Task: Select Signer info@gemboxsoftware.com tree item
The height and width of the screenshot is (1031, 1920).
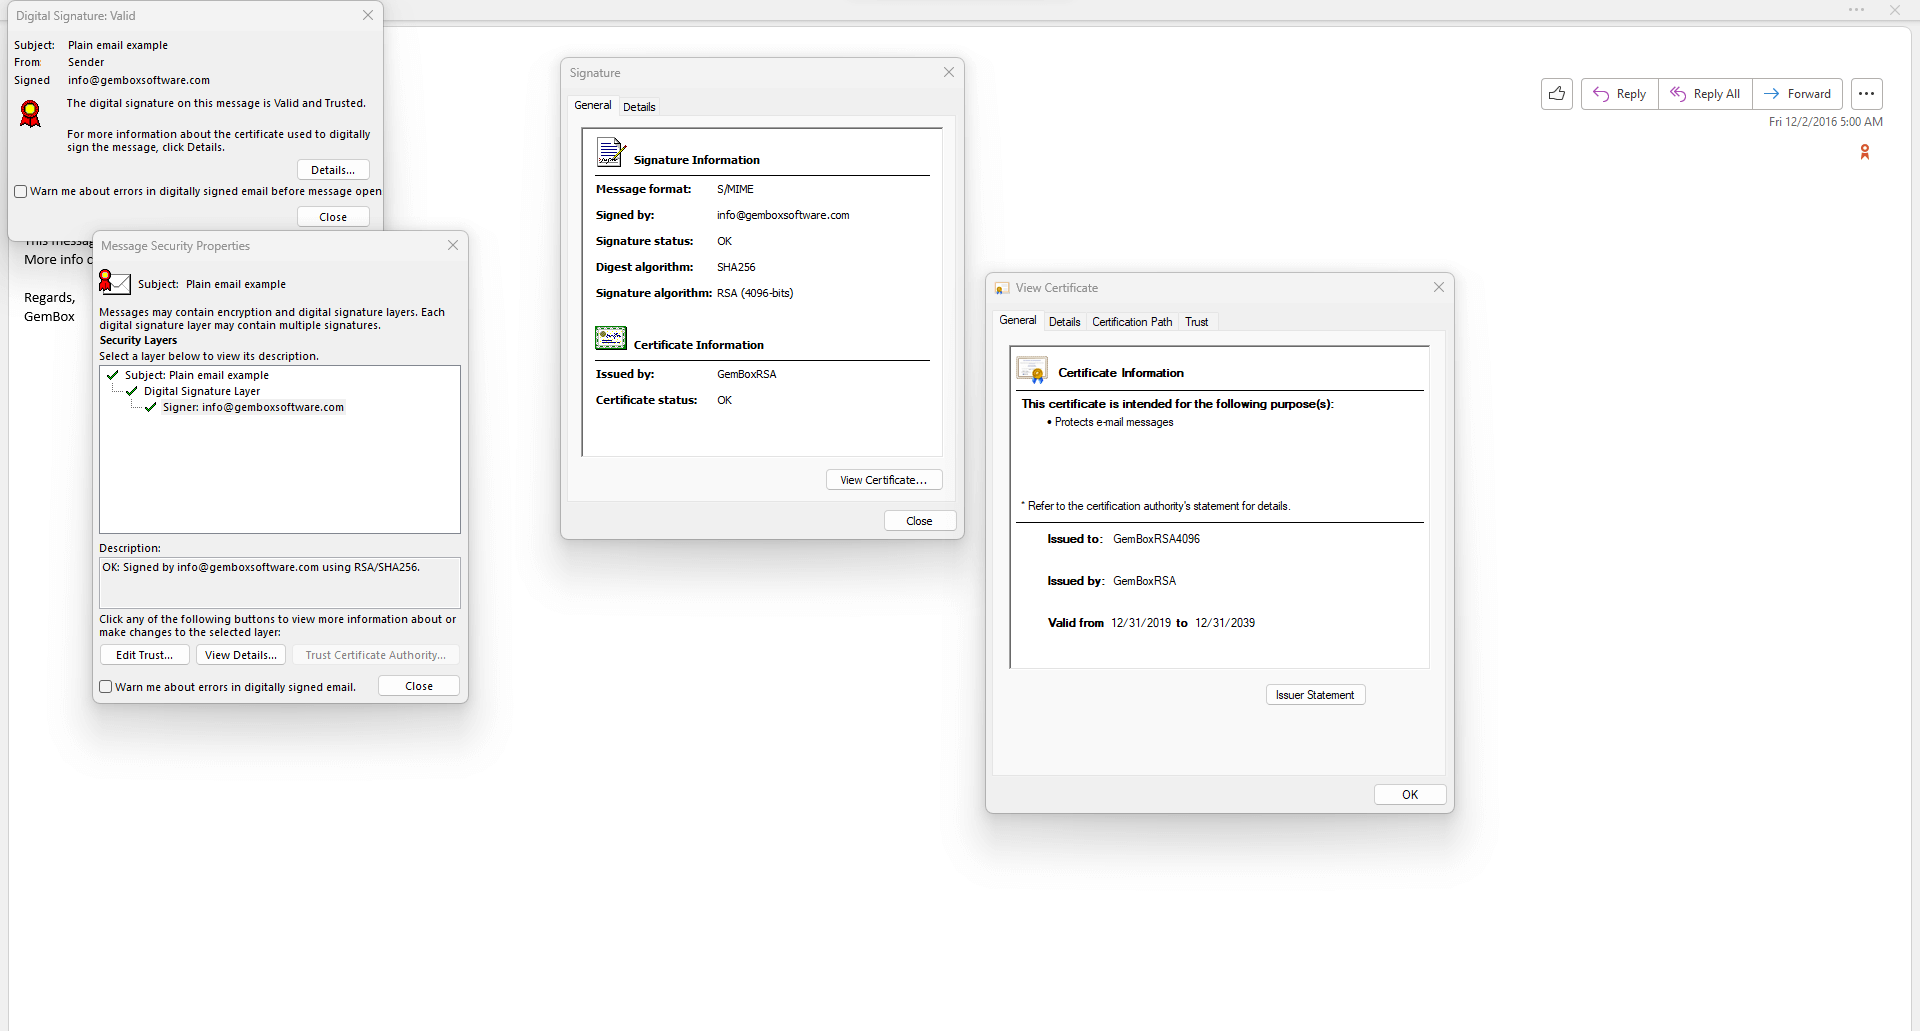Action: (x=253, y=408)
